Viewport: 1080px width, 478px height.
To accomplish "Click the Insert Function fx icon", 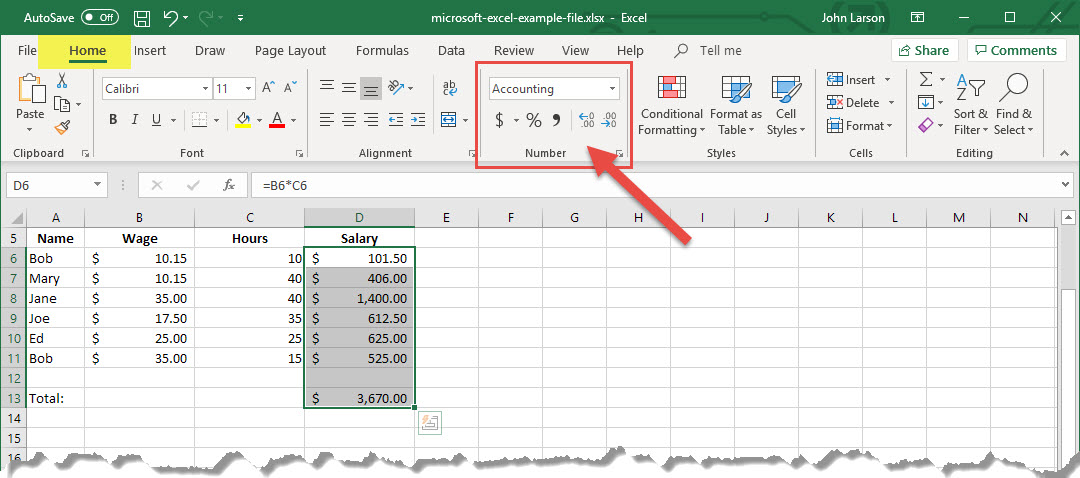I will click(228, 185).
